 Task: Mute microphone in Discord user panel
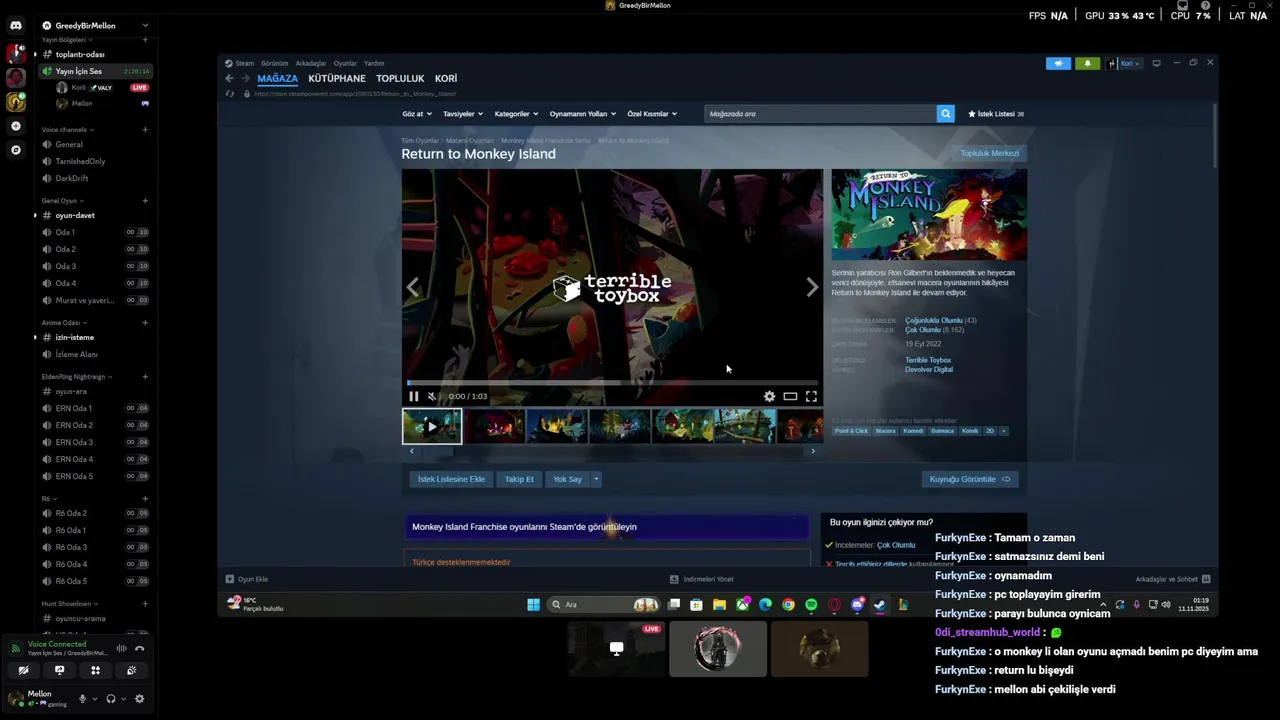83,699
